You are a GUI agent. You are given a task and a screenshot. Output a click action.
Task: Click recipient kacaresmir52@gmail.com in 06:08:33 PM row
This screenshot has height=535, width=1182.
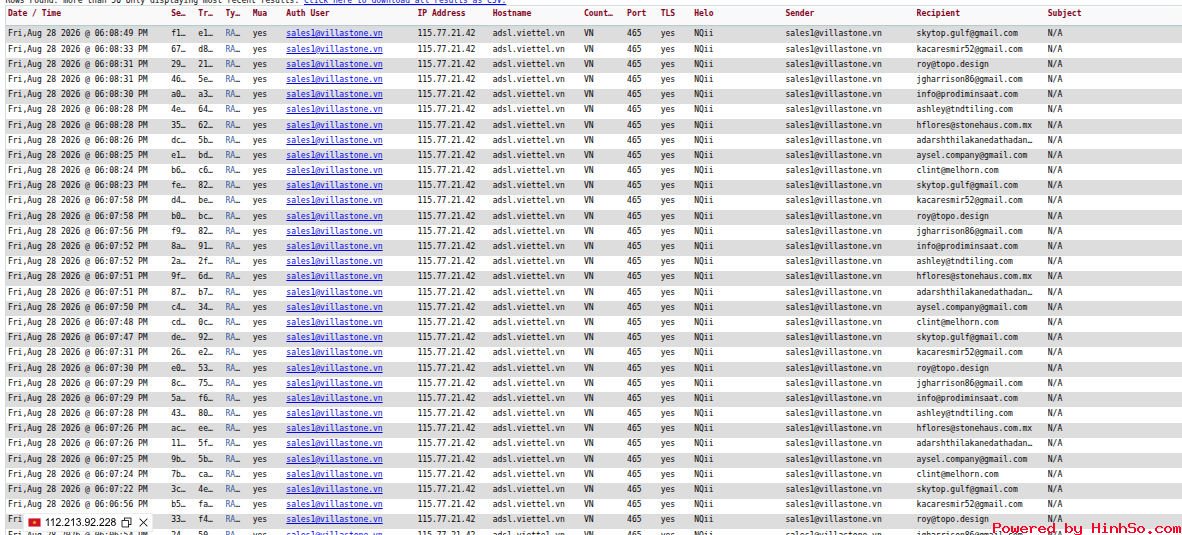click(969, 48)
